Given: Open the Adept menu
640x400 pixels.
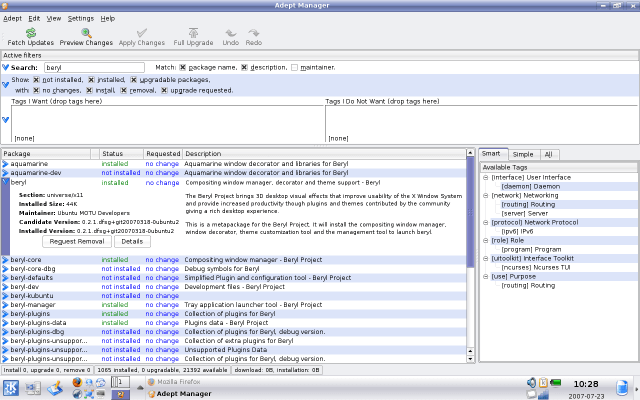Looking at the screenshot, I should tap(12, 18).
